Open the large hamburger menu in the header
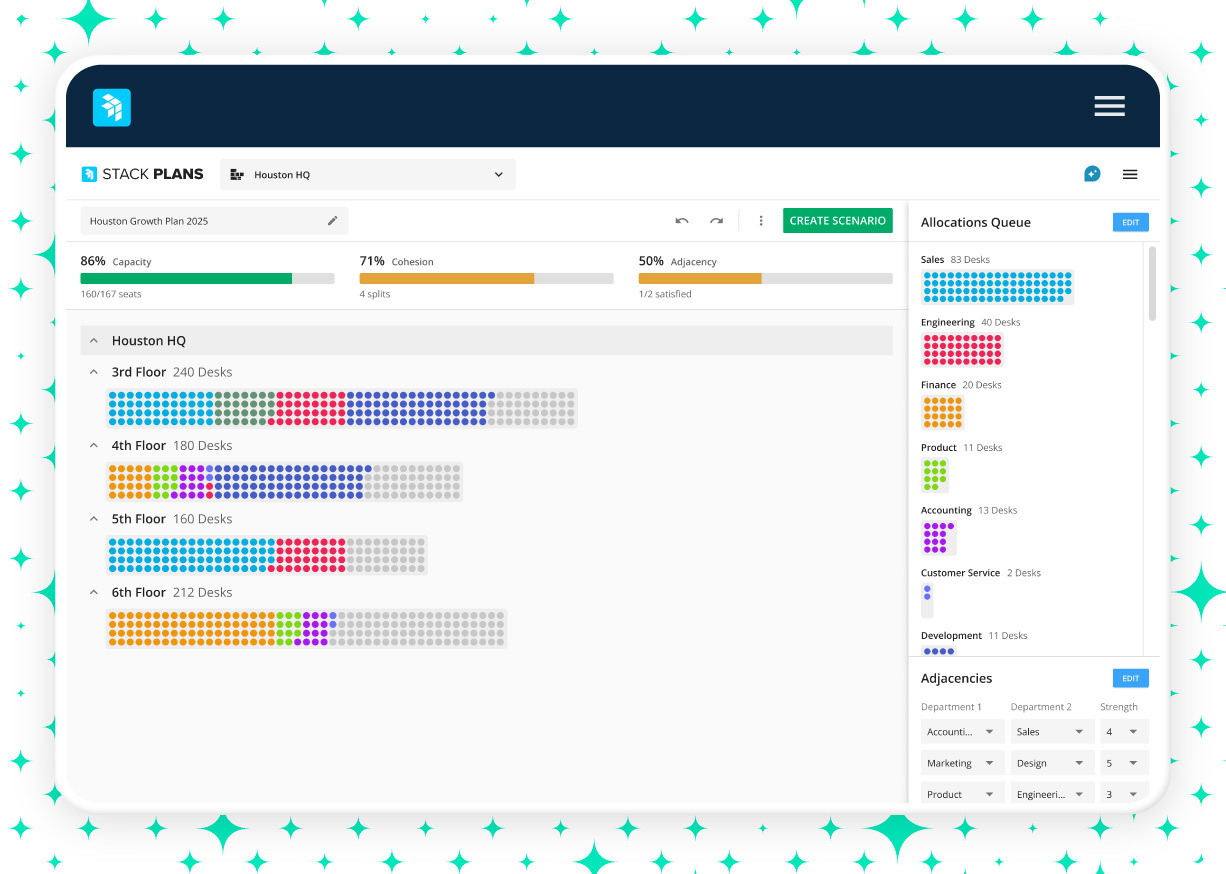Image resolution: width=1226 pixels, height=874 pixels. pos(1109,107)
